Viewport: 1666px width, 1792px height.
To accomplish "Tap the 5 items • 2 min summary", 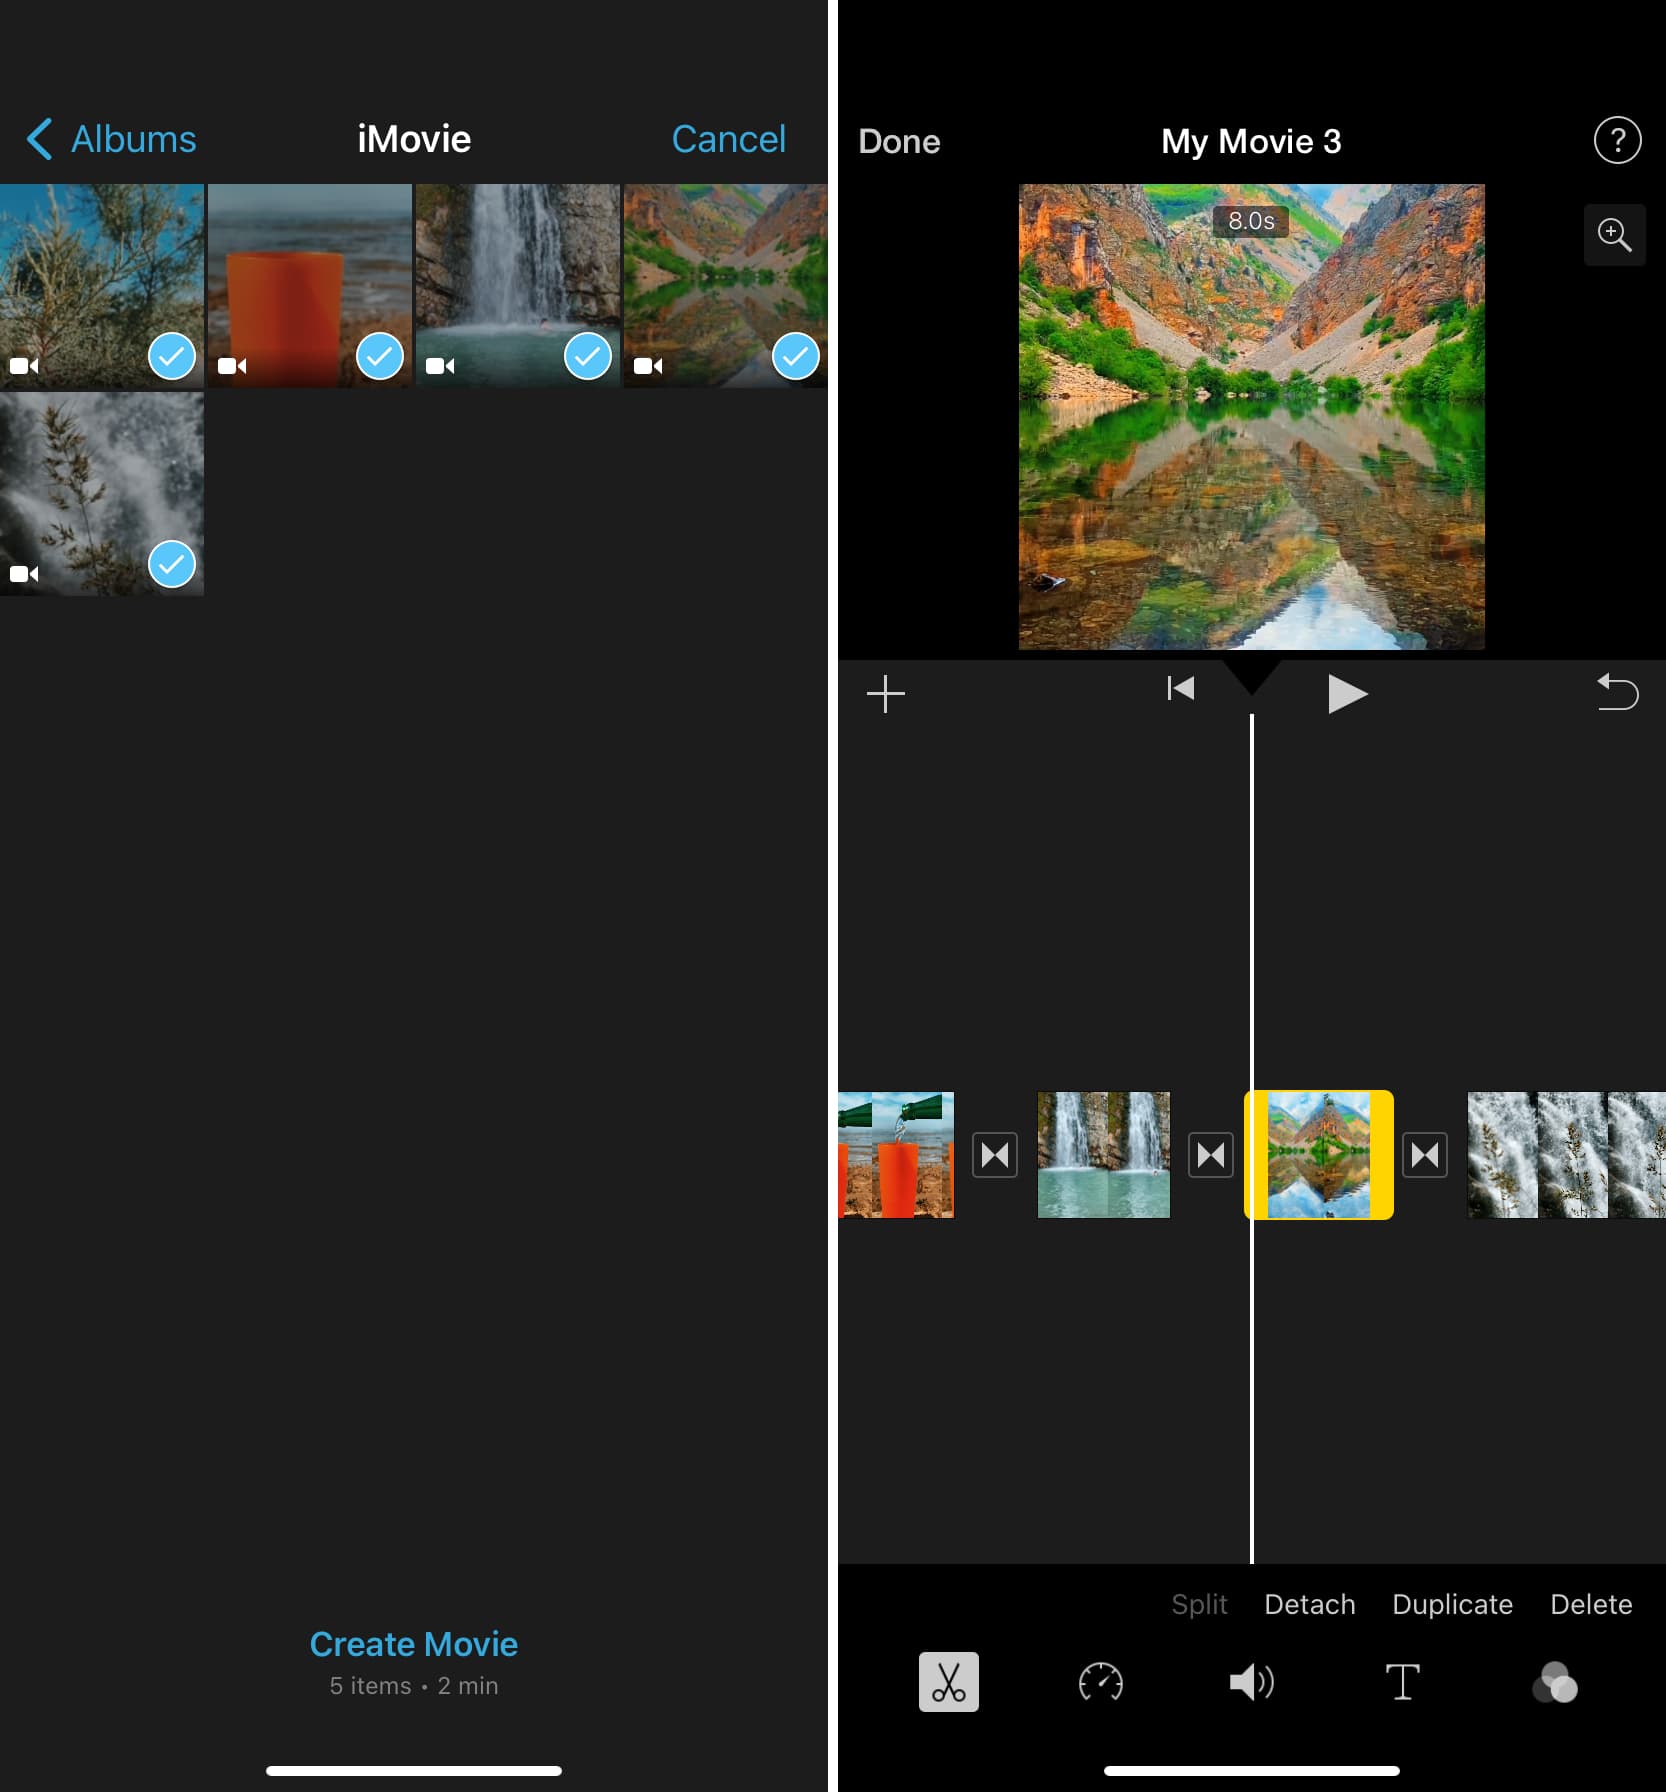I will pos(414,1686).
